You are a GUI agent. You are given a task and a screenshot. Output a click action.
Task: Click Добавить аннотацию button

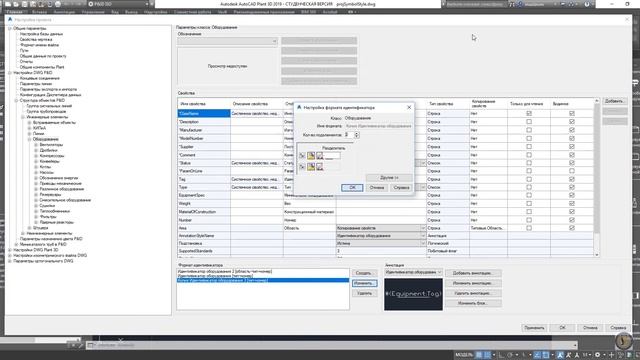pos(473,273)
